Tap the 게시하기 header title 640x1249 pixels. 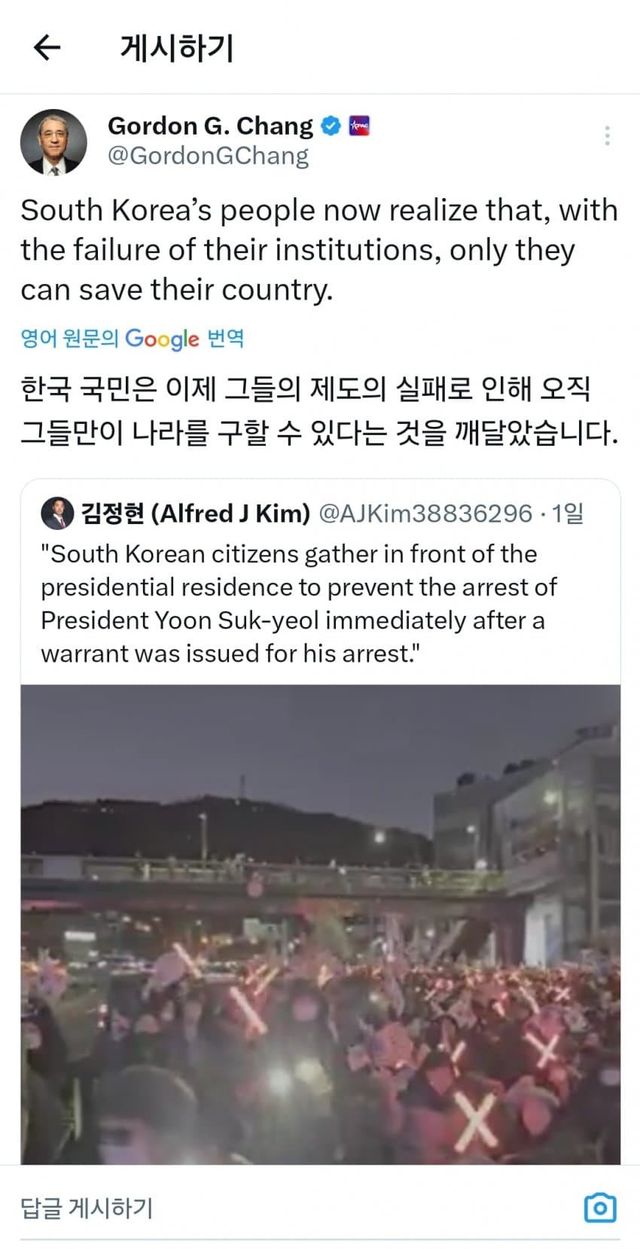176,47
